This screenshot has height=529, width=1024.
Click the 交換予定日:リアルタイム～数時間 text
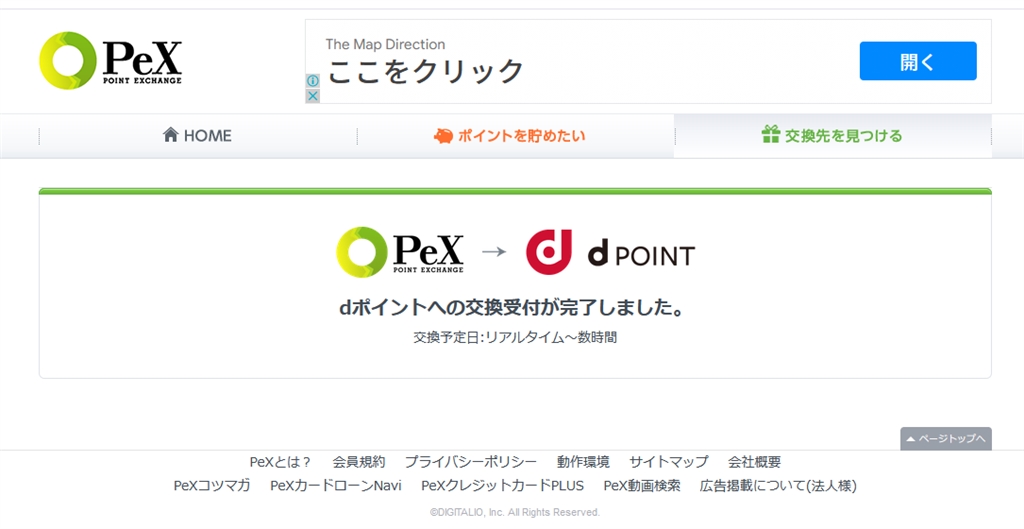(515, 338)
